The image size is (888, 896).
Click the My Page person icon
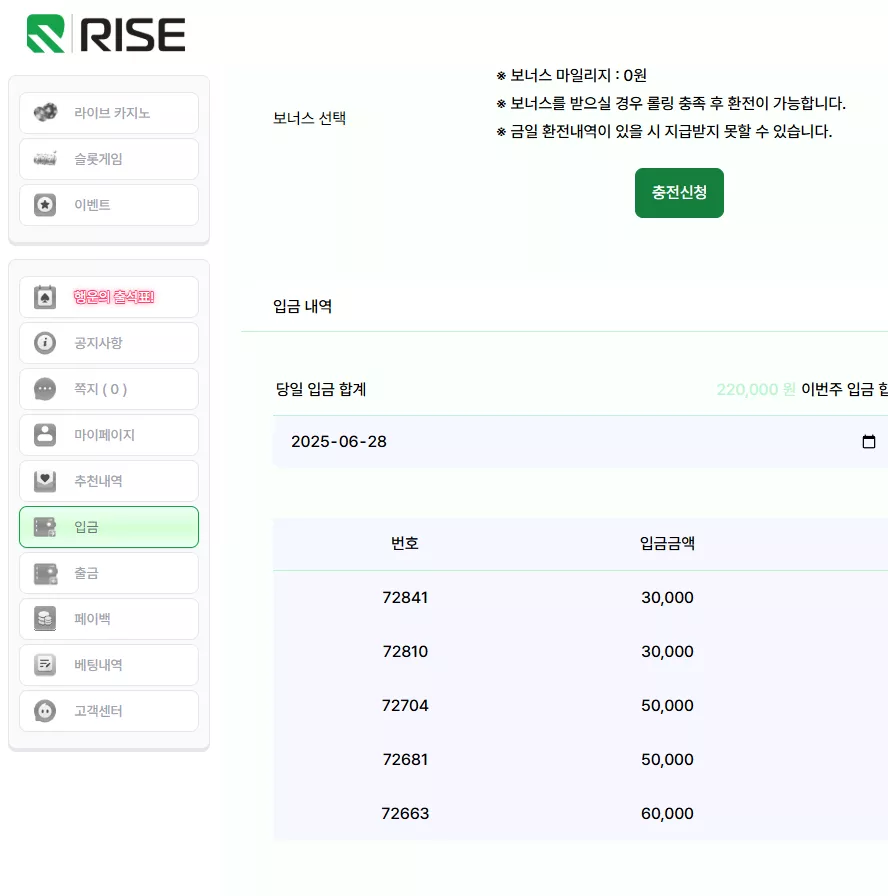click(x=45, y=435)
